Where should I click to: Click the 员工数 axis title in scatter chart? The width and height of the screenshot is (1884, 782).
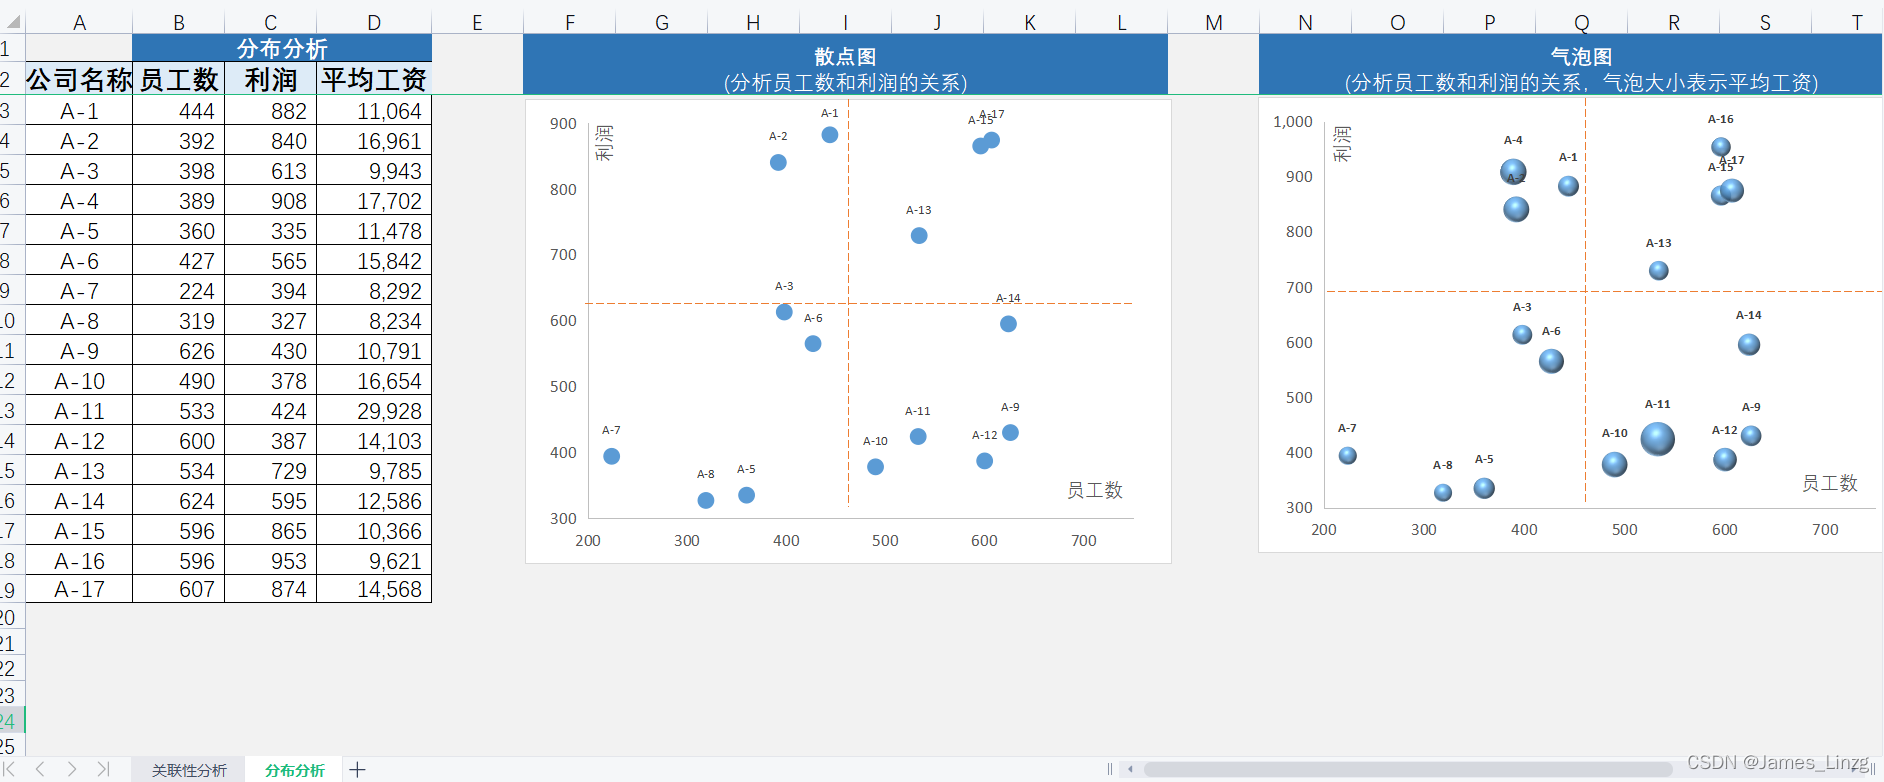1094,490
